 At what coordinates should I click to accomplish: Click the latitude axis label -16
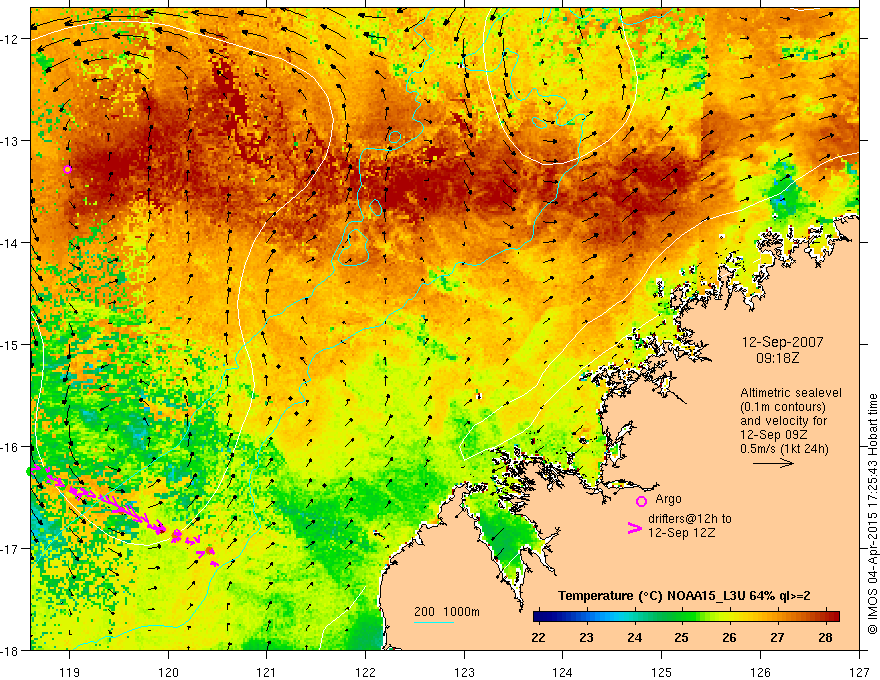click(11, 447)
